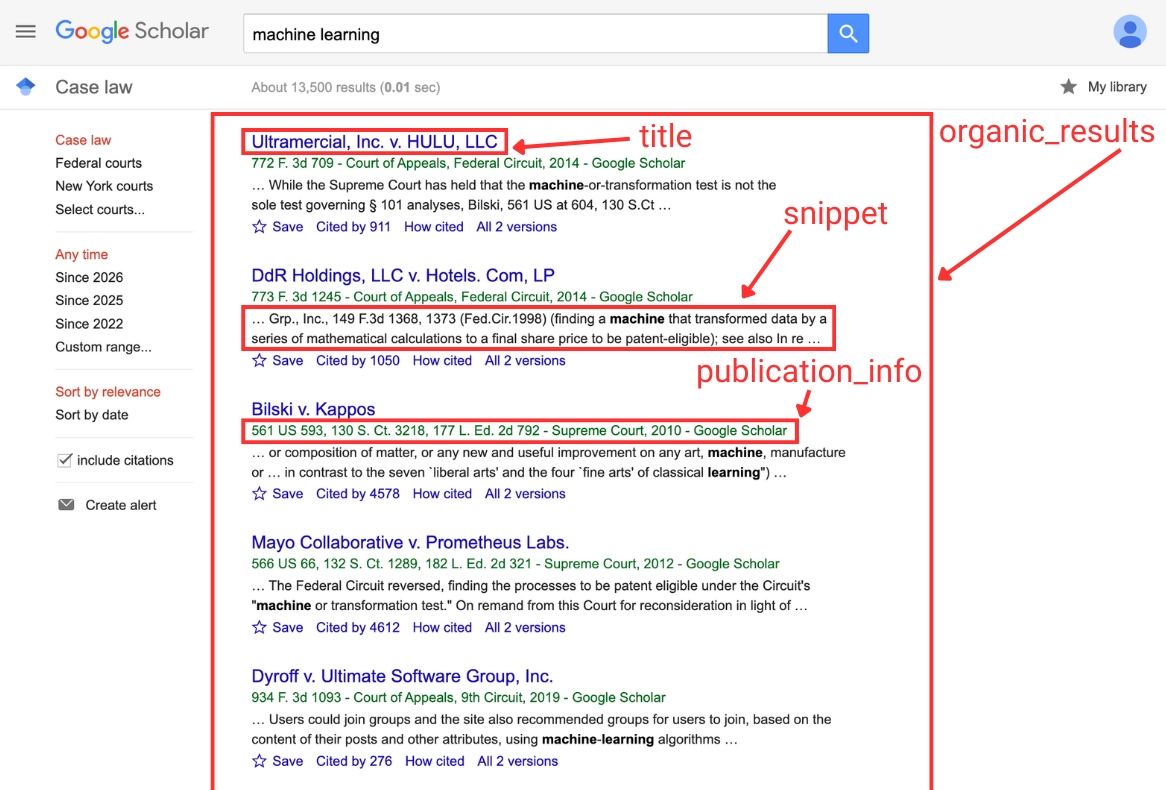The image size is (1166, 790).
Task: Click How cited under Bilski v. Kappos
Action: (442, 494)
